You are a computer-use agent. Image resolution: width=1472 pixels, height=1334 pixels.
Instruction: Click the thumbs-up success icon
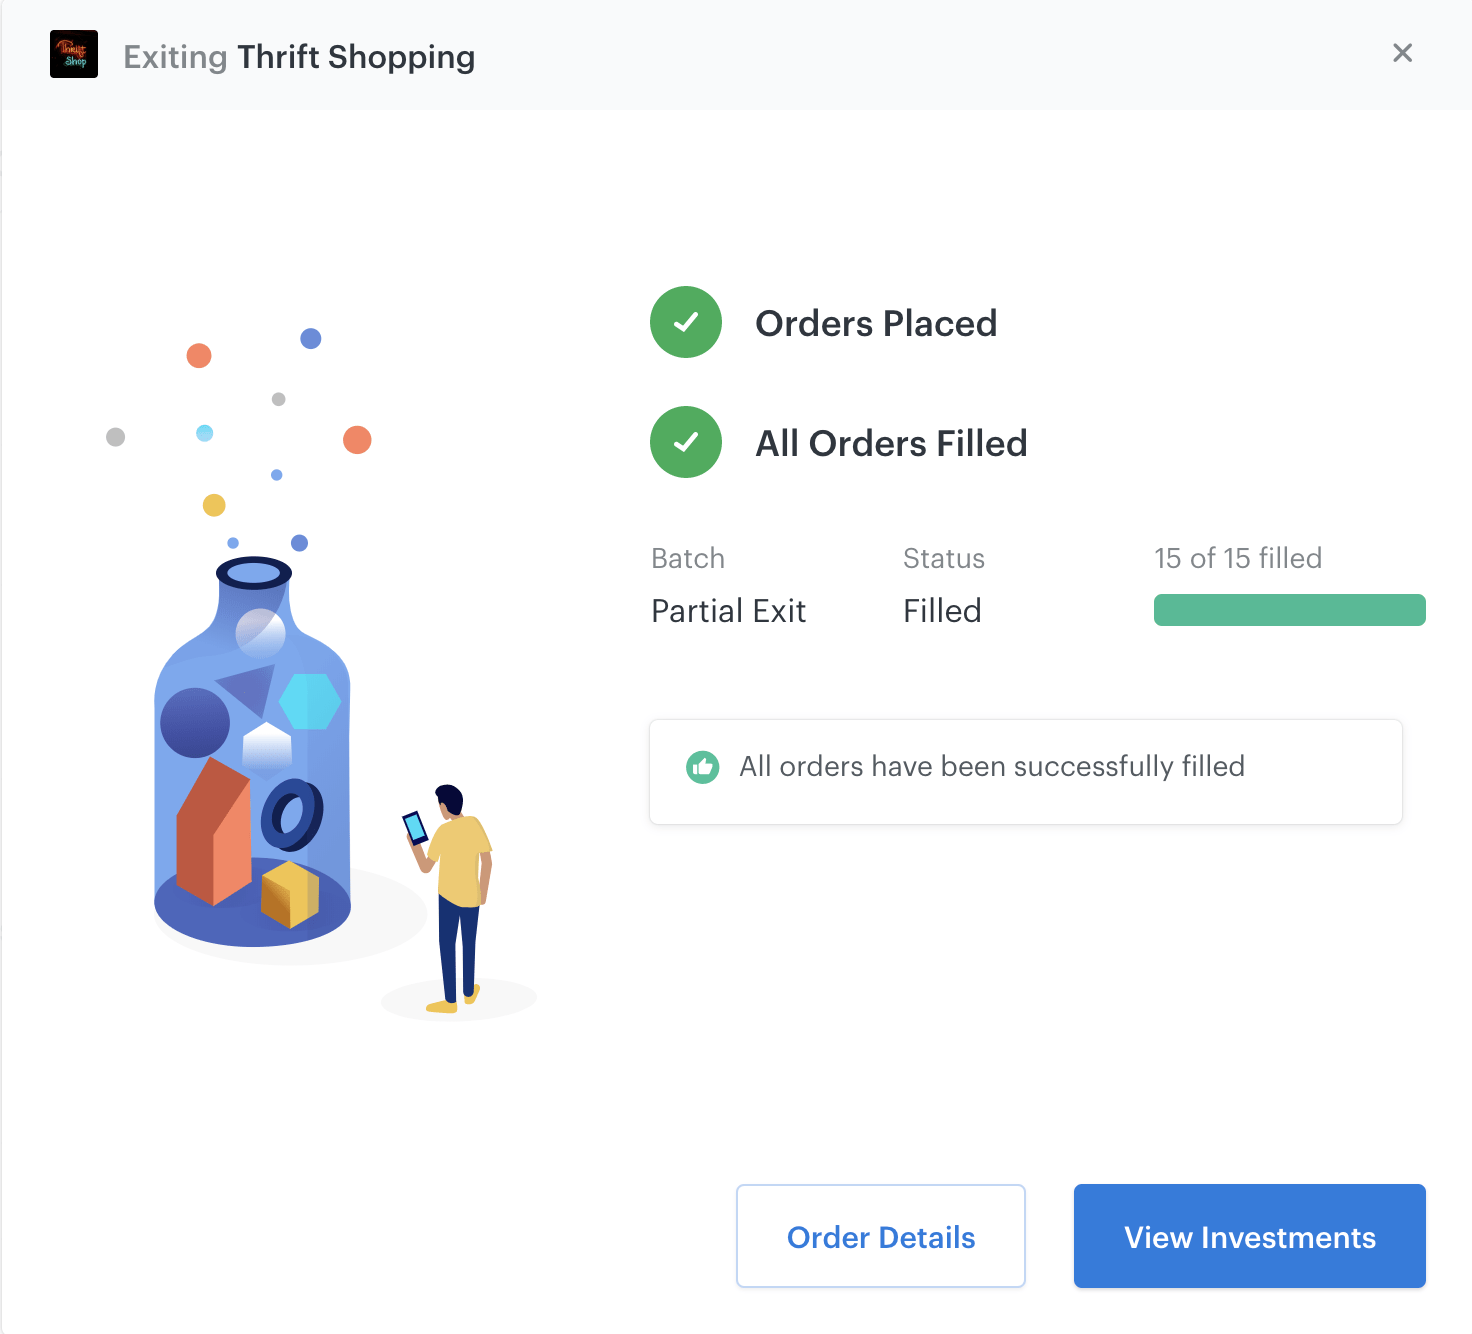[x=703, y=767]
